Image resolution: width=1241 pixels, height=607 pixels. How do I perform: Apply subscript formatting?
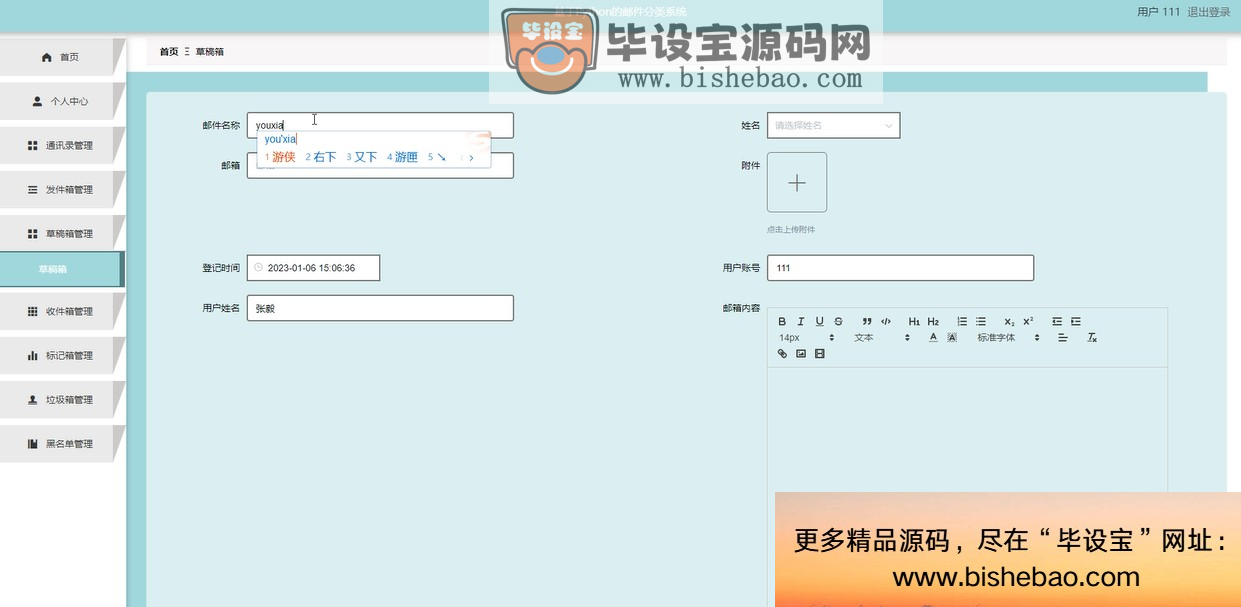[1009, 321]
